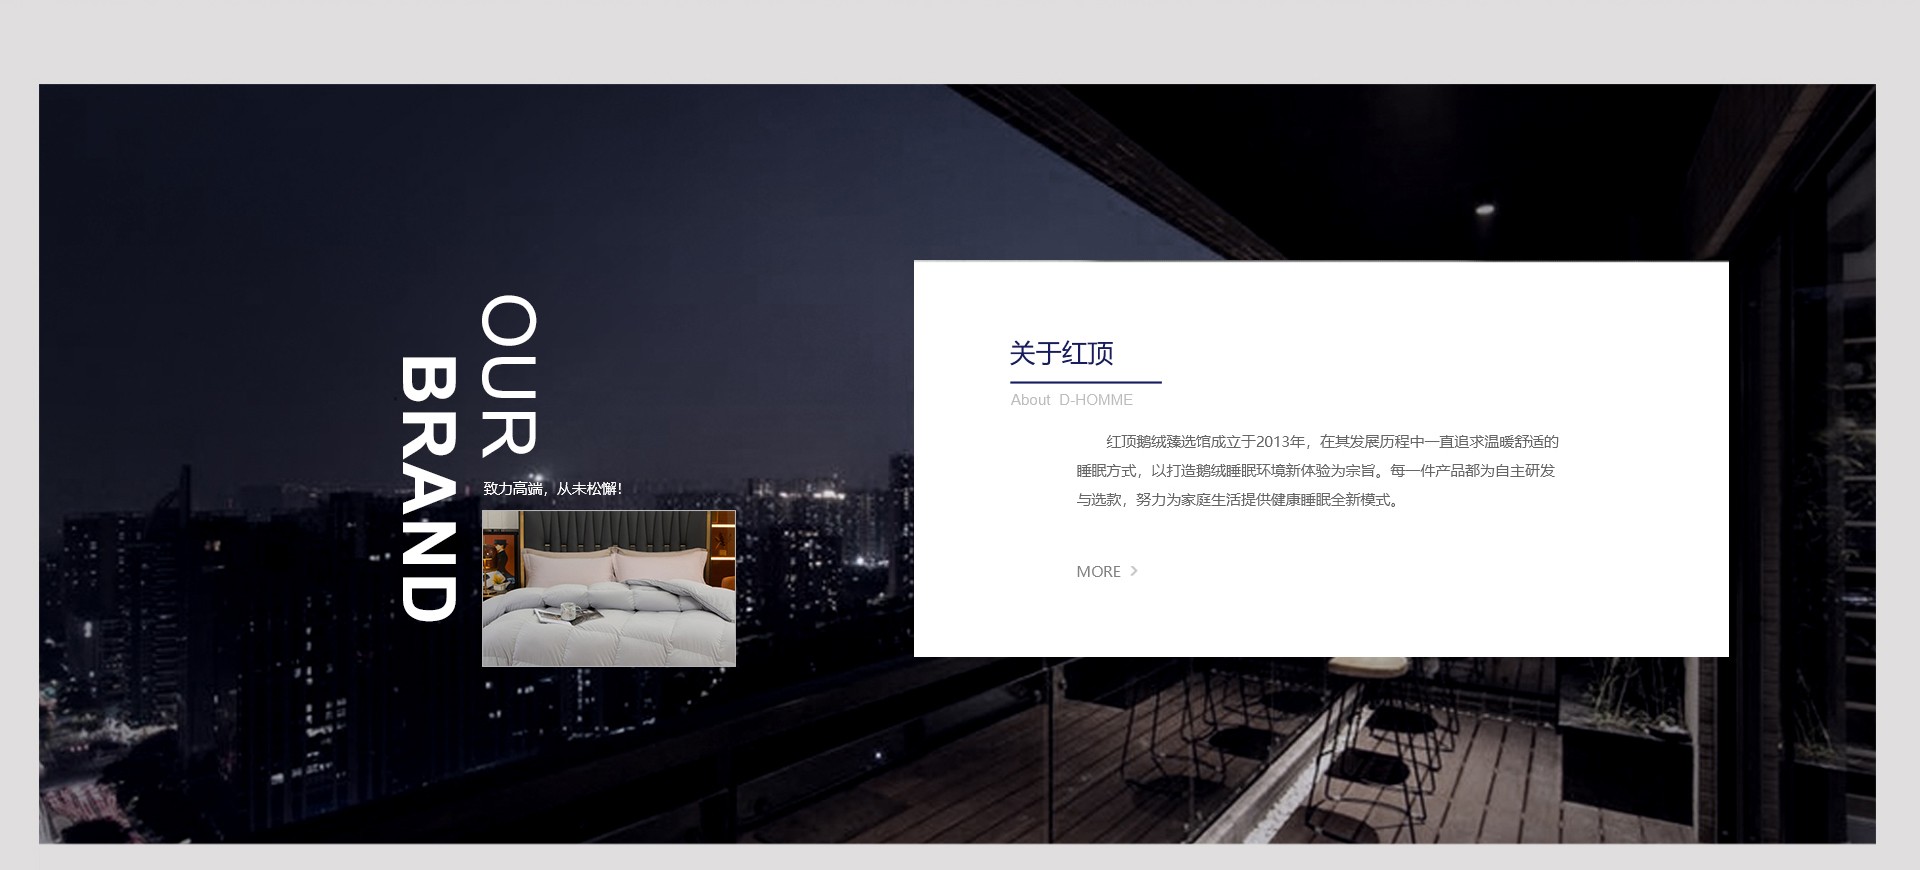The height and width of the screenshot is (870, 1920).
Task: Click the vertical OUR text
Action: pos(509,375)
